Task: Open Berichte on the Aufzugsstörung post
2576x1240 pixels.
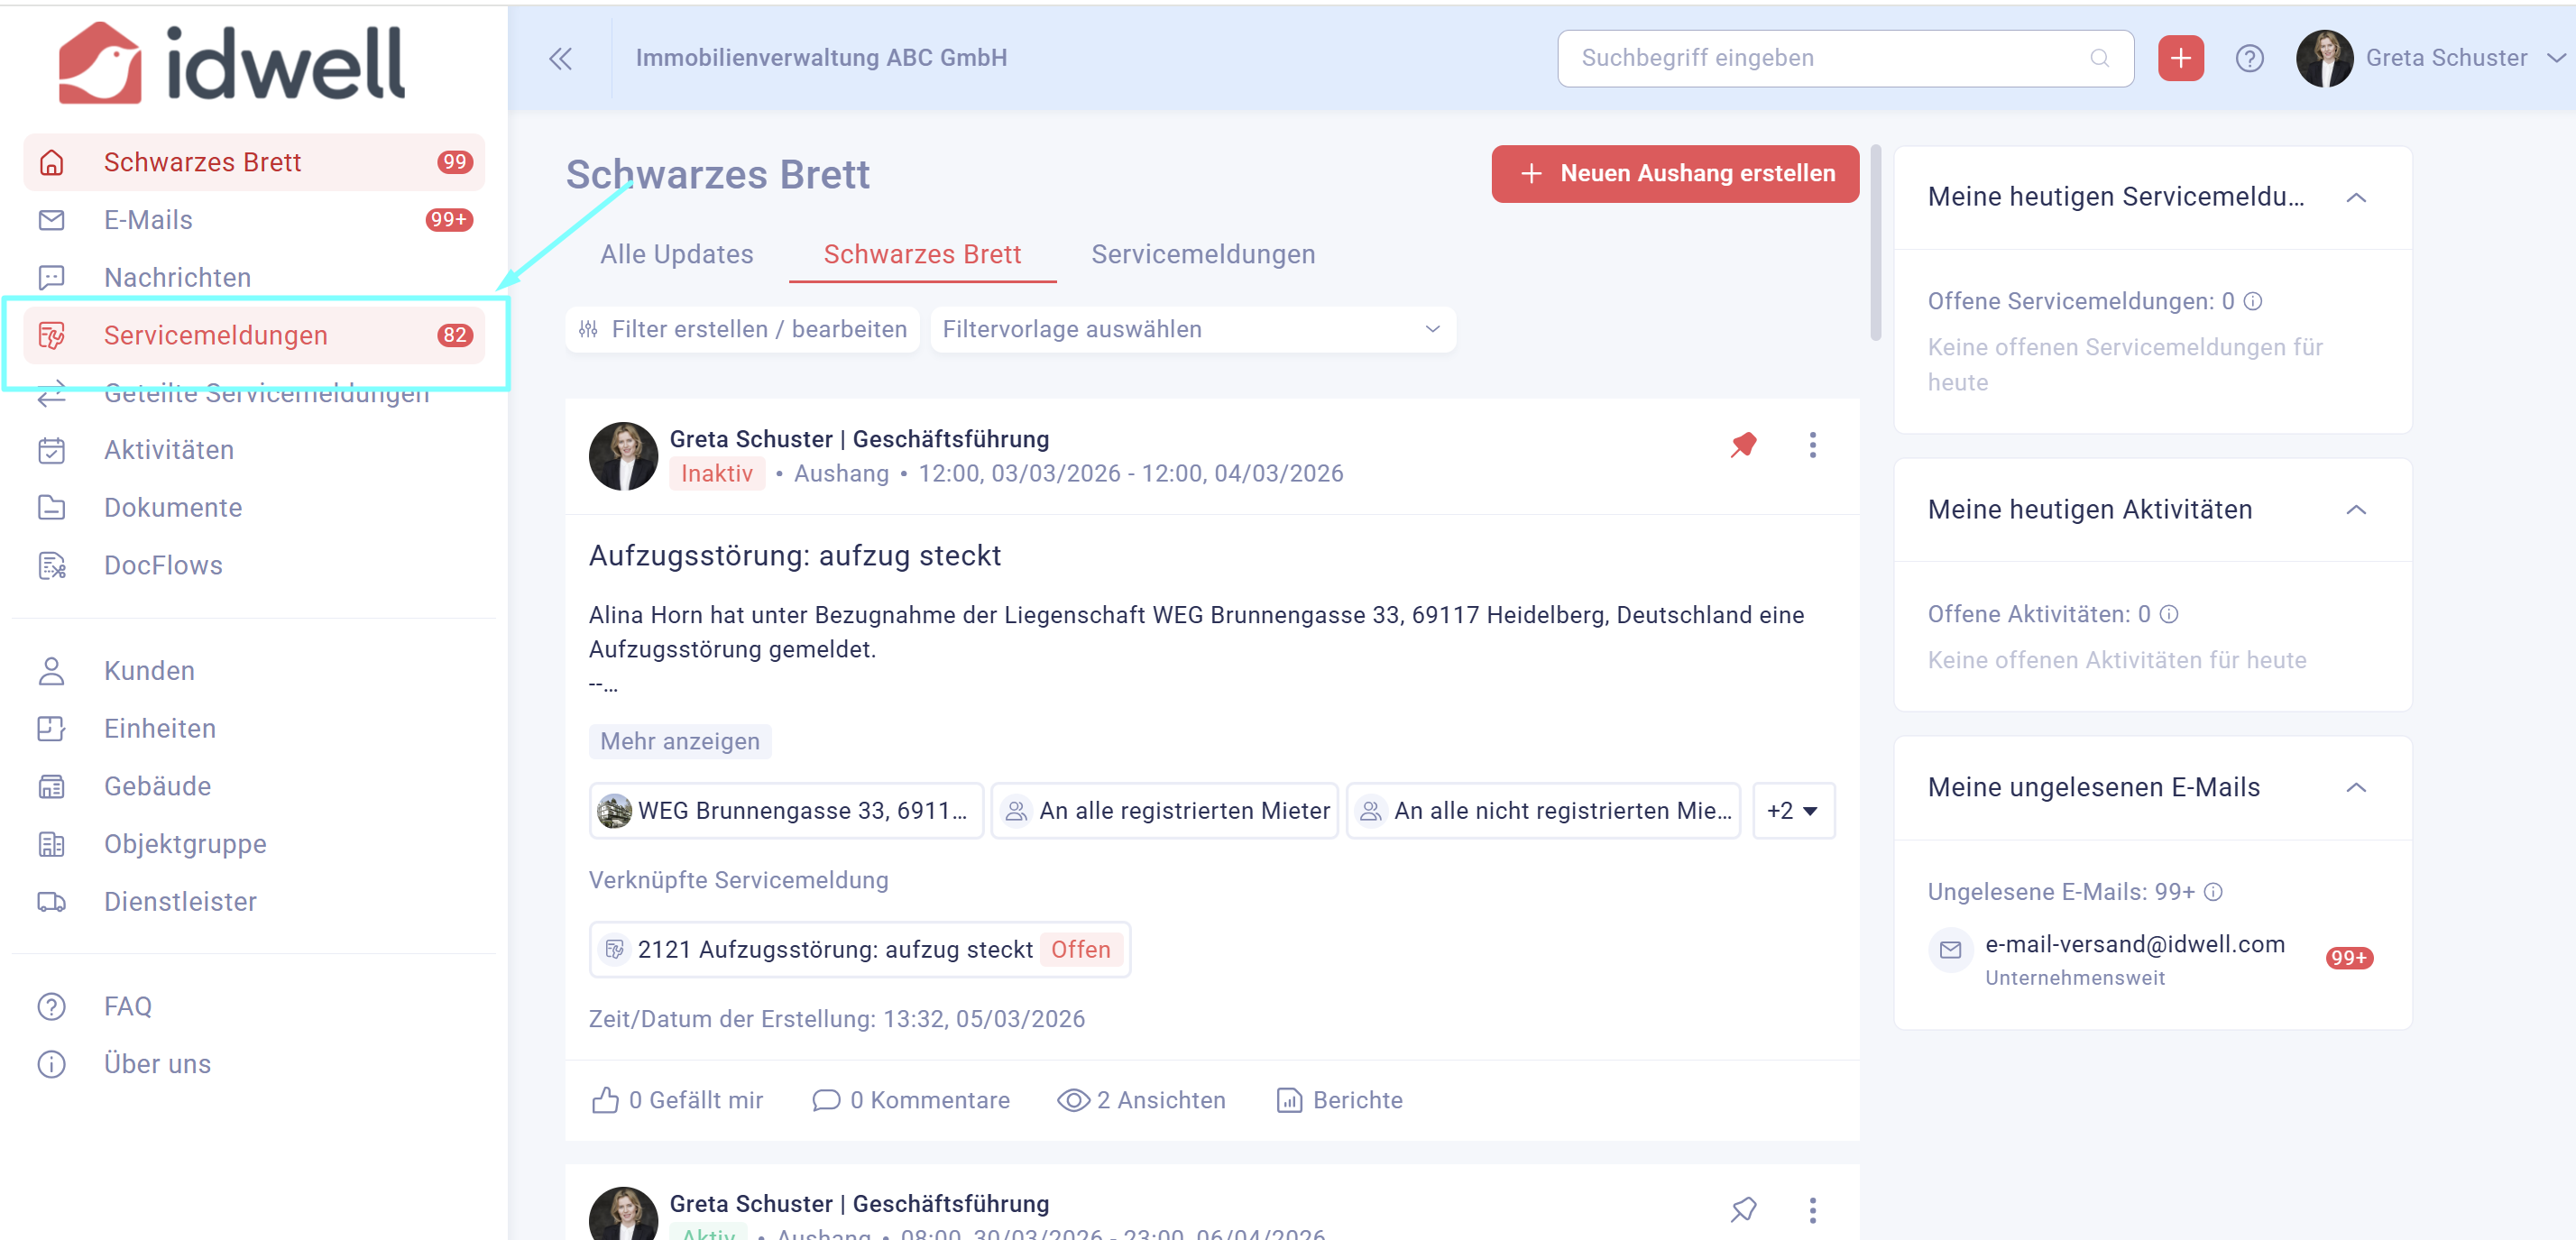Action: pyautogui.click(x=1339, y=1100)
